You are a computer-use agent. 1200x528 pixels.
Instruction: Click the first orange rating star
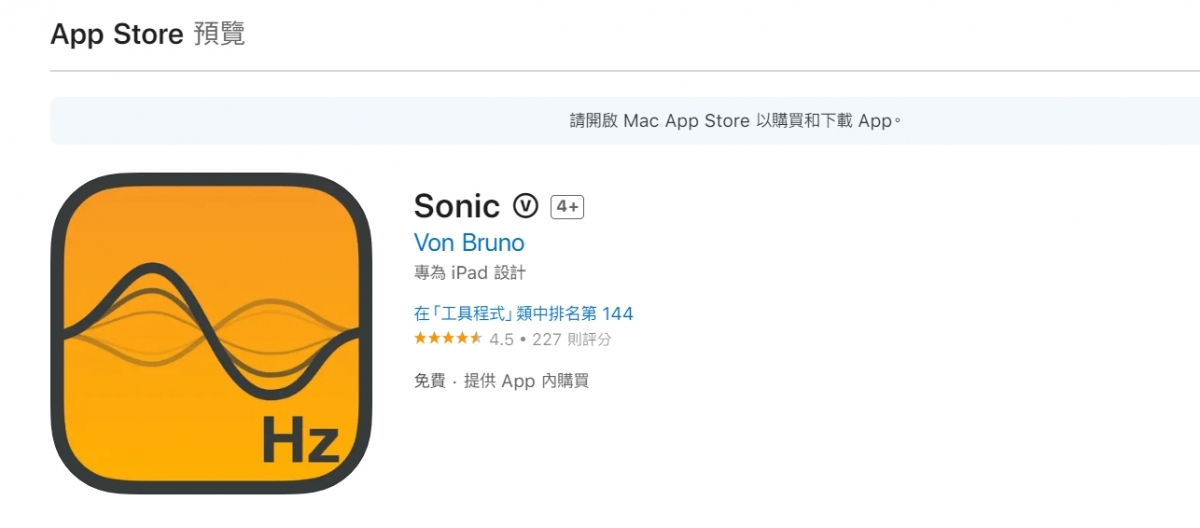pos(420,339)
